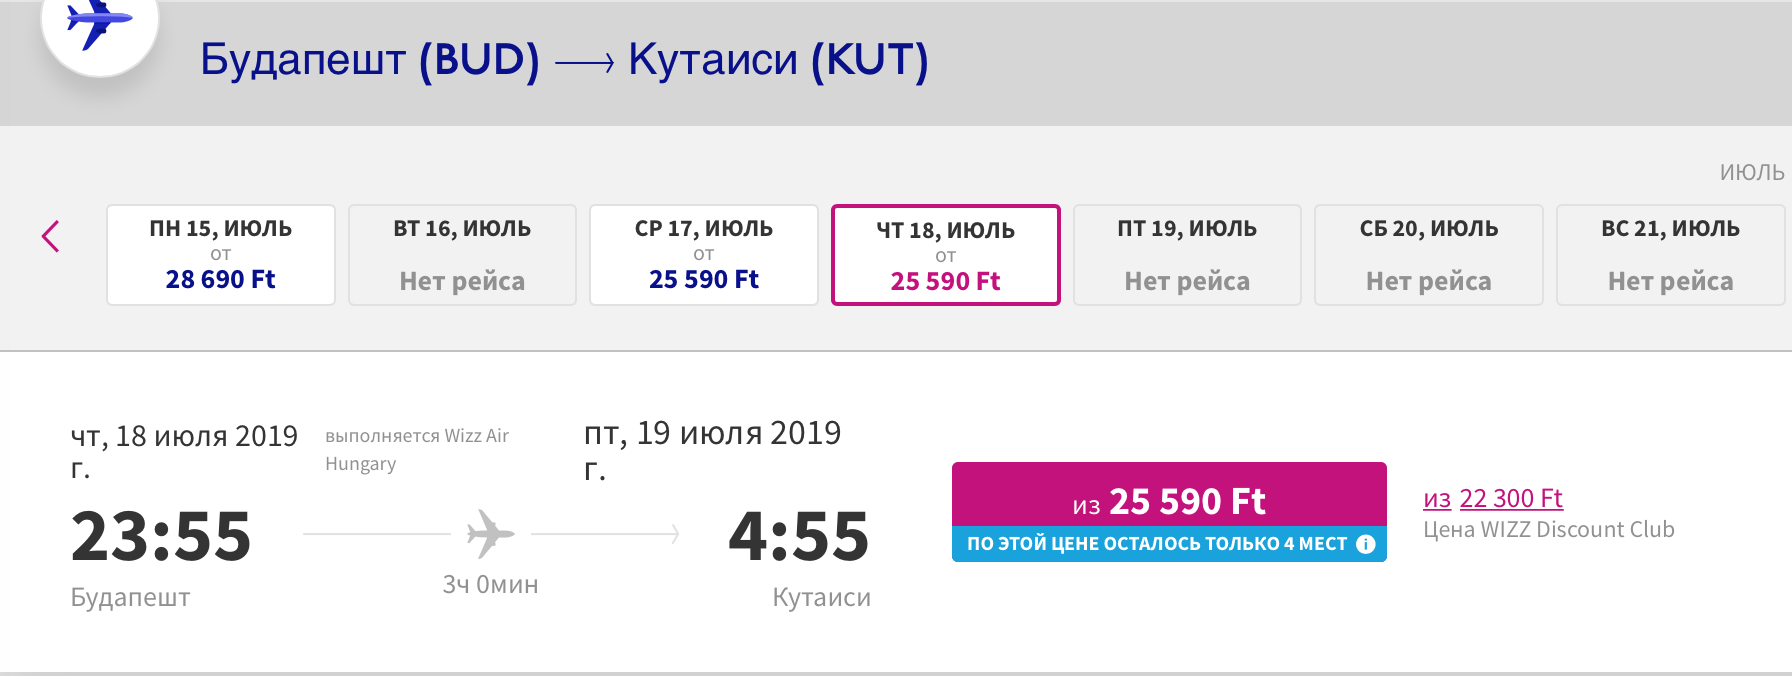This screenshot has width=1792, height=676.
Task: Click the 23:55 departure time
Action: [161, 536]
